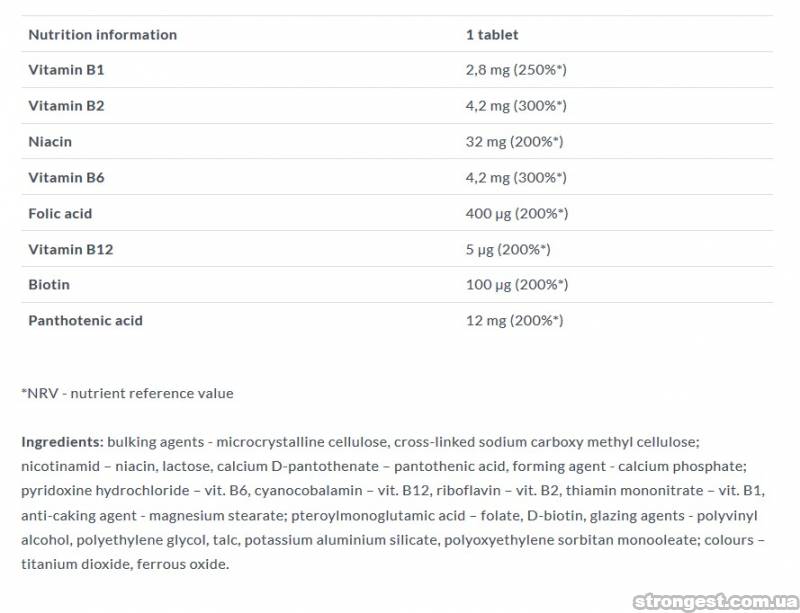Viewport: 800px width, 613px height.
Task: Click the '5 µg (200%*)' value
Action: coord(508,249)
